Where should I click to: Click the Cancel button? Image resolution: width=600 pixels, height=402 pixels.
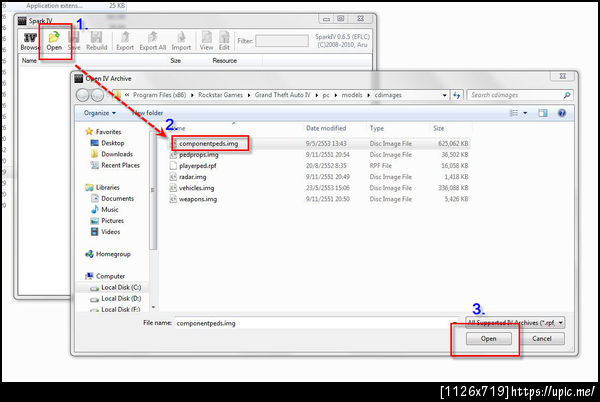coord(542,339)
